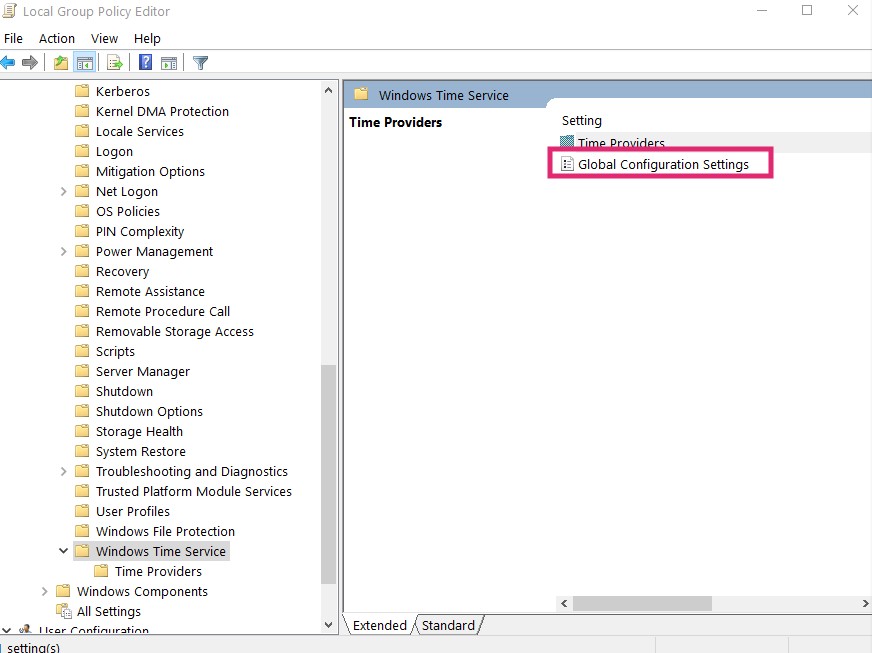Expand the Windows Components node
Image resolution: width=872 pixels, height=653 pixels.
coord(44,591)
